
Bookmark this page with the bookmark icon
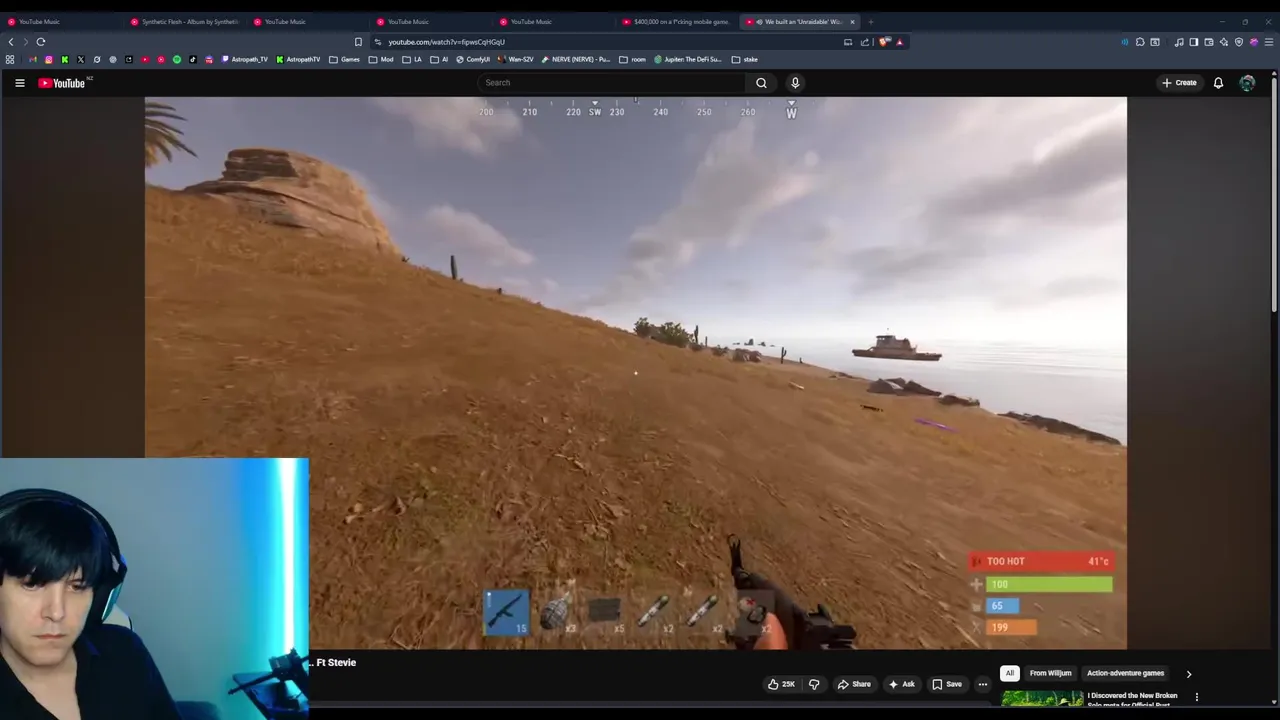point(358,42)
